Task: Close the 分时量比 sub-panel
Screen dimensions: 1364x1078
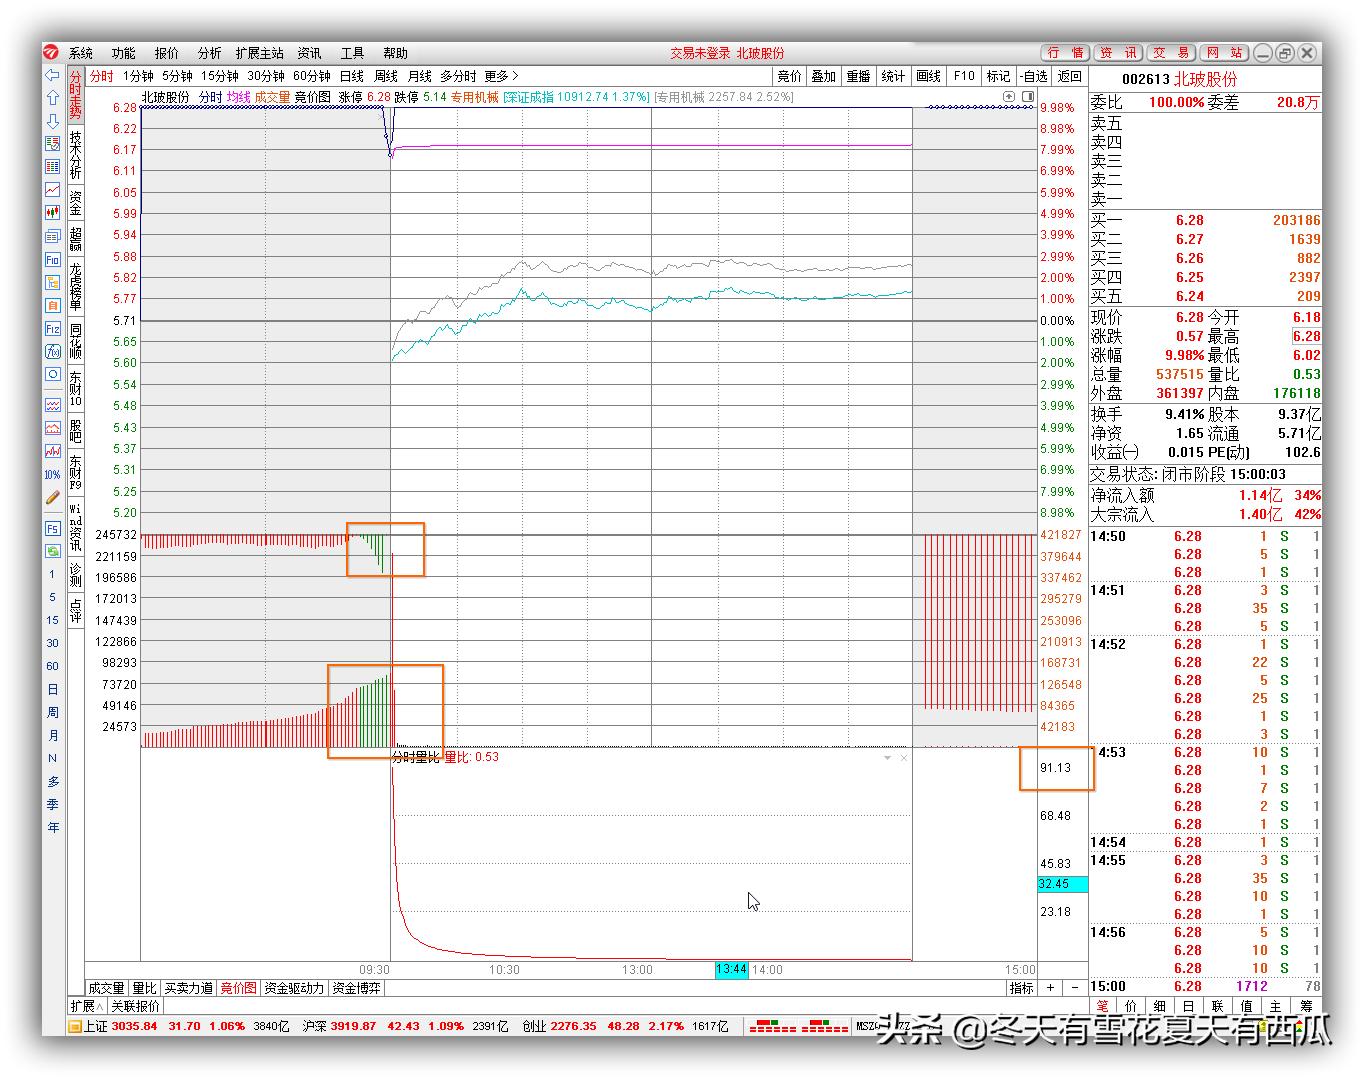Action: point(904,758)
